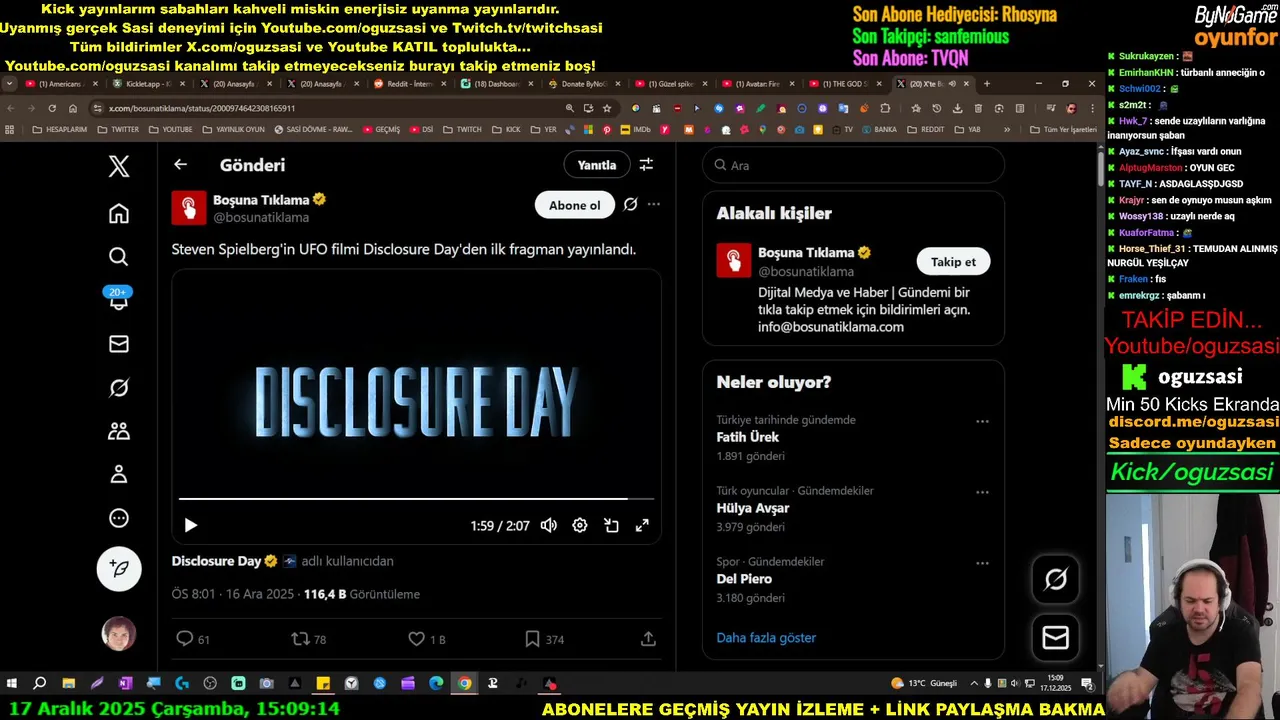
Task: Subscribe with the Abone ol button
Action: click(x=575, y=205)
